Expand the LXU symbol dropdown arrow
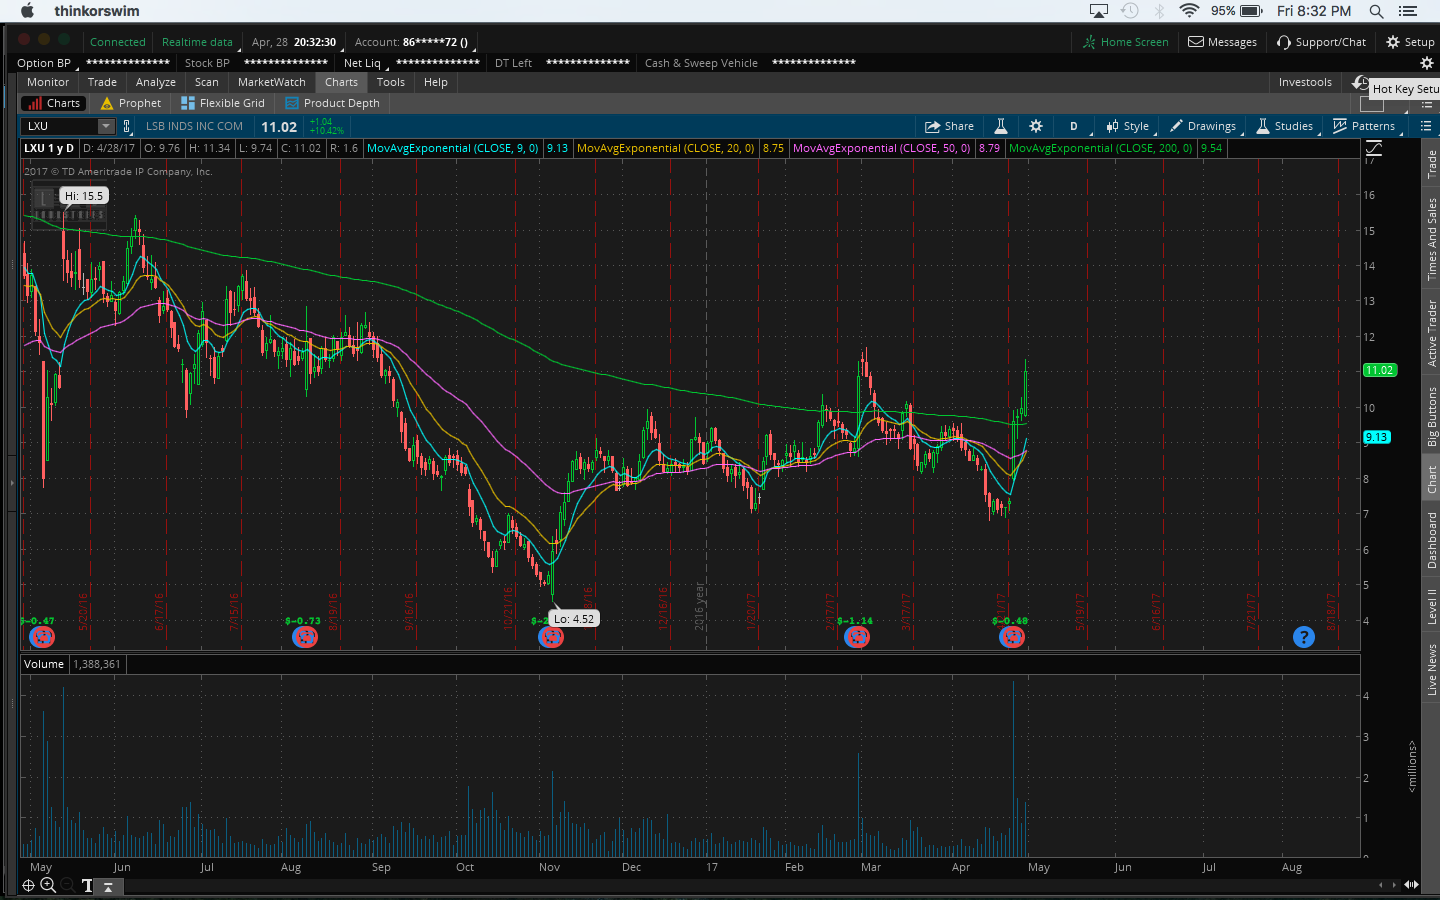1440x900 pixels. [x=105, y=126]
